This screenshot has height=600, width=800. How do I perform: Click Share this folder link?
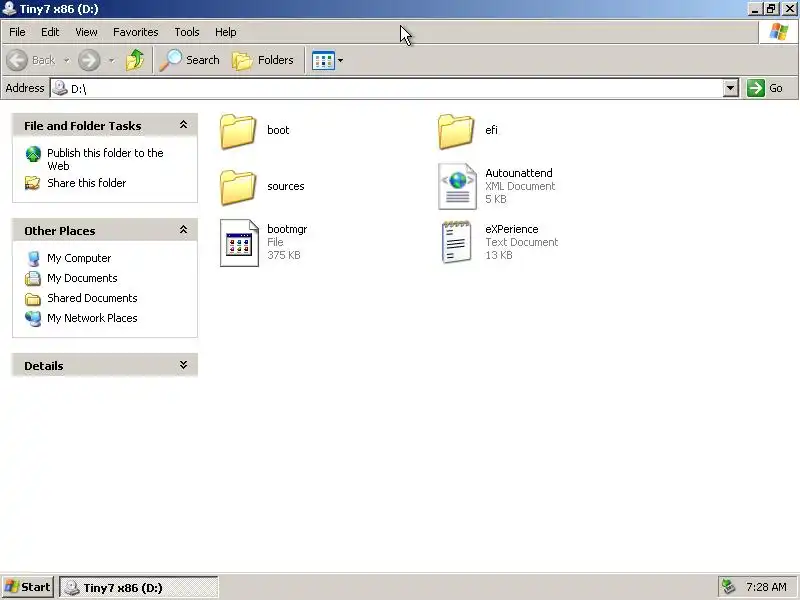pyautogui.click(x=86, y=183)
